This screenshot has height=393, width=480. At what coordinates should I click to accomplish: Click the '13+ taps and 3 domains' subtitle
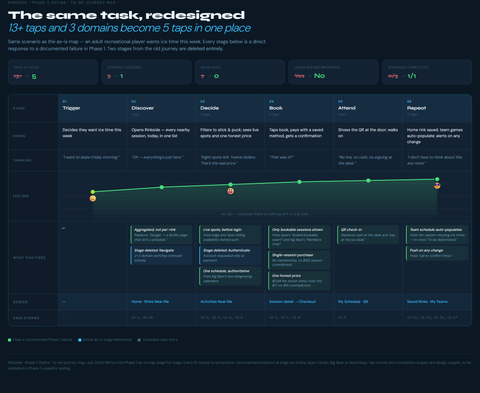tap(129, 28)
